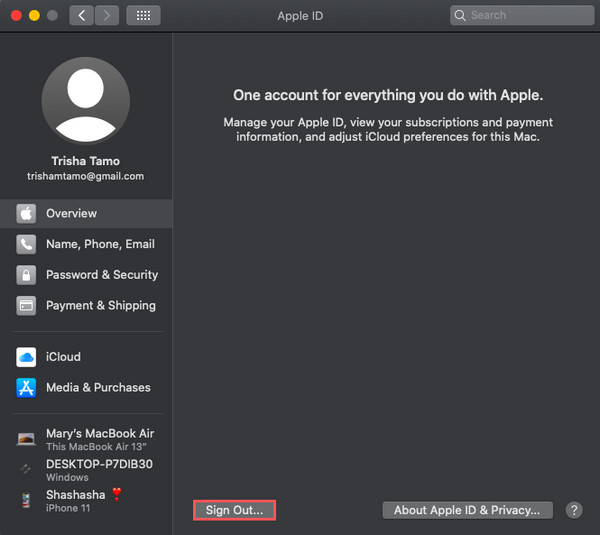600x535 pixels.
Task: Open Name, Phone, Email section
Action: pos(86,244)
